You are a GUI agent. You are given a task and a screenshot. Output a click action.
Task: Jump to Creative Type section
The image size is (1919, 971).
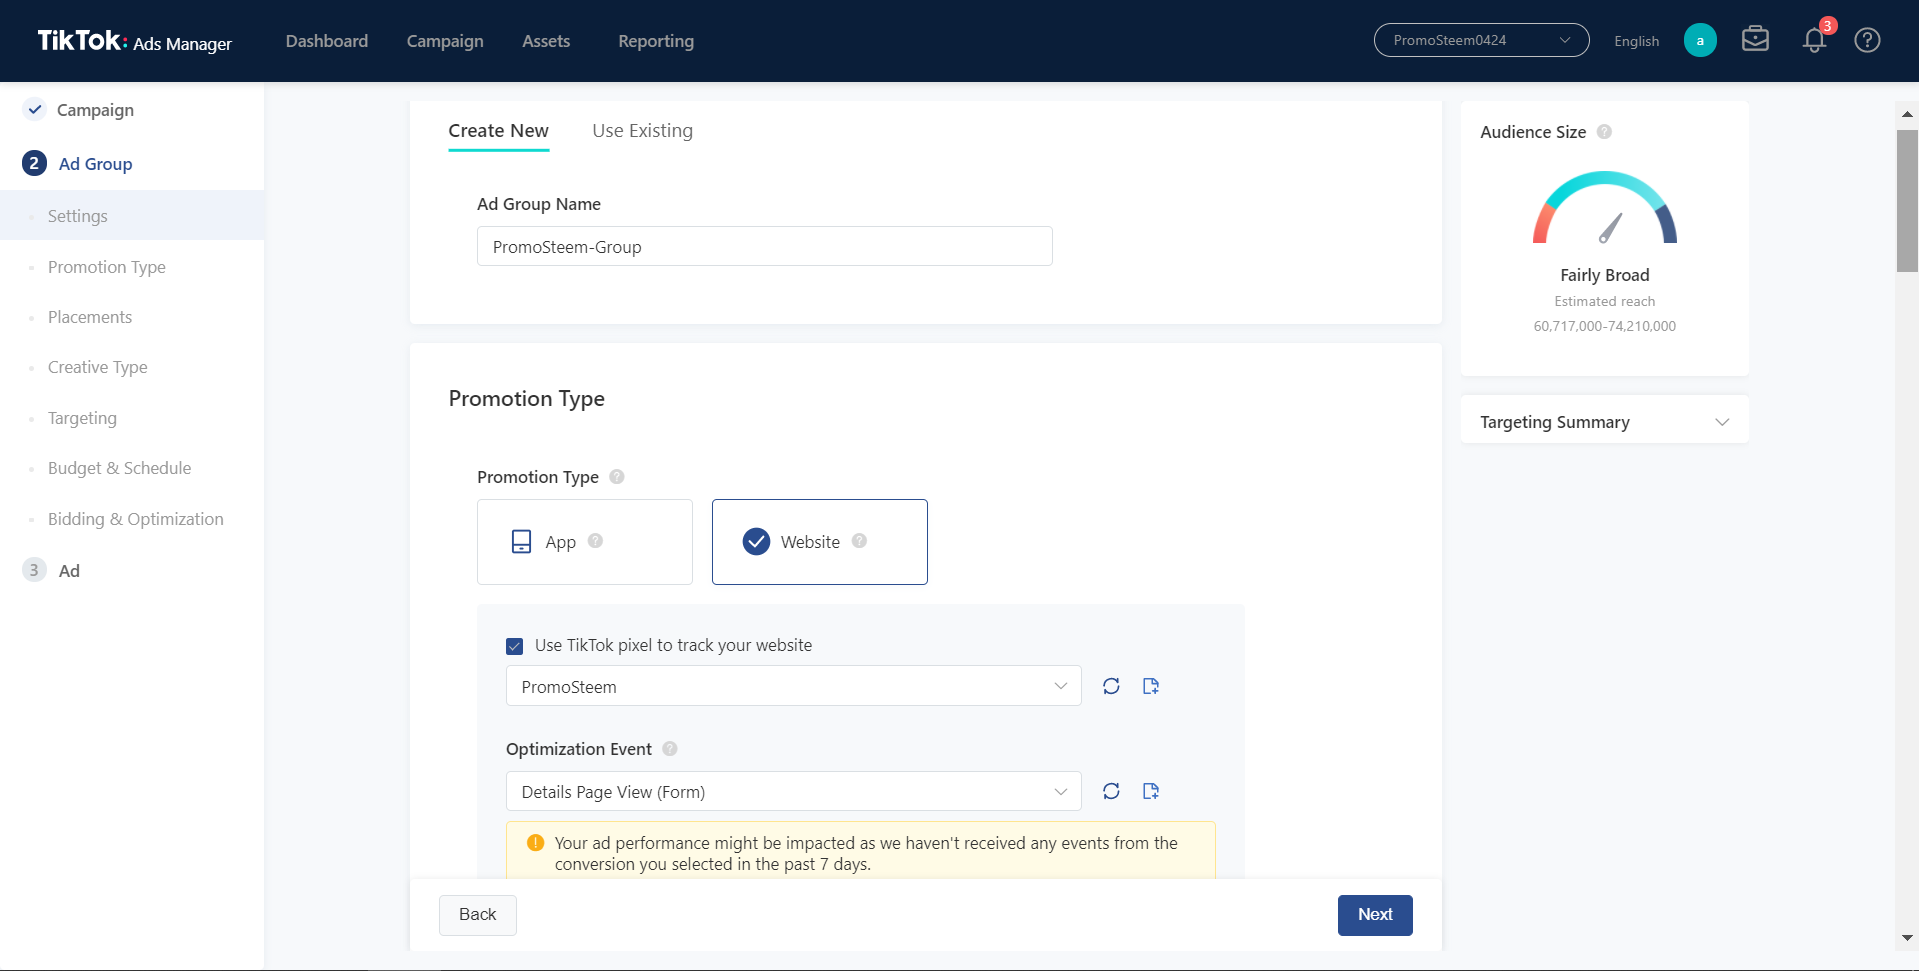(x=98, y=367)
